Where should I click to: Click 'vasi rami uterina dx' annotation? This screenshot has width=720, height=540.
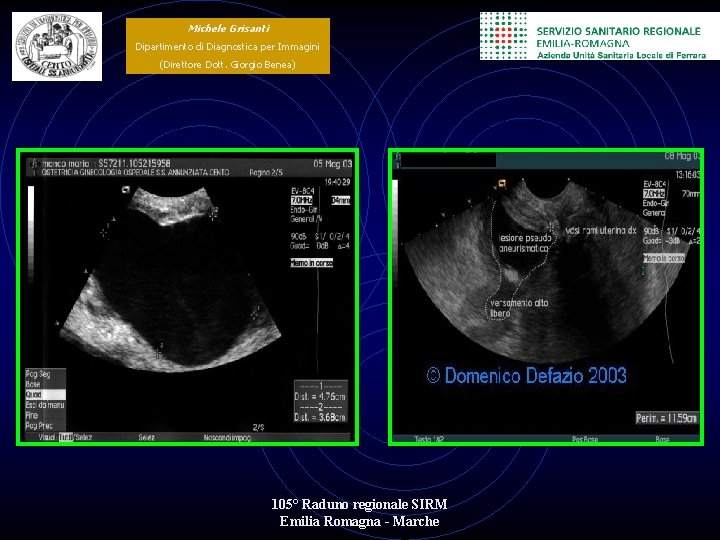(x=601, y=231)
